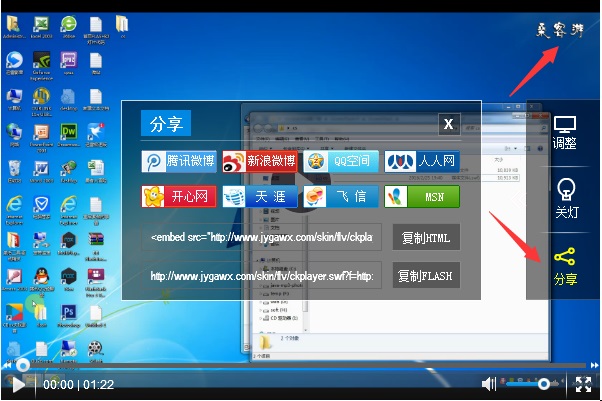This screenshot has width=602, height=401.
Task: Click the 复制FLASH button
Action: pyautogui.click(x=426, y=275)
